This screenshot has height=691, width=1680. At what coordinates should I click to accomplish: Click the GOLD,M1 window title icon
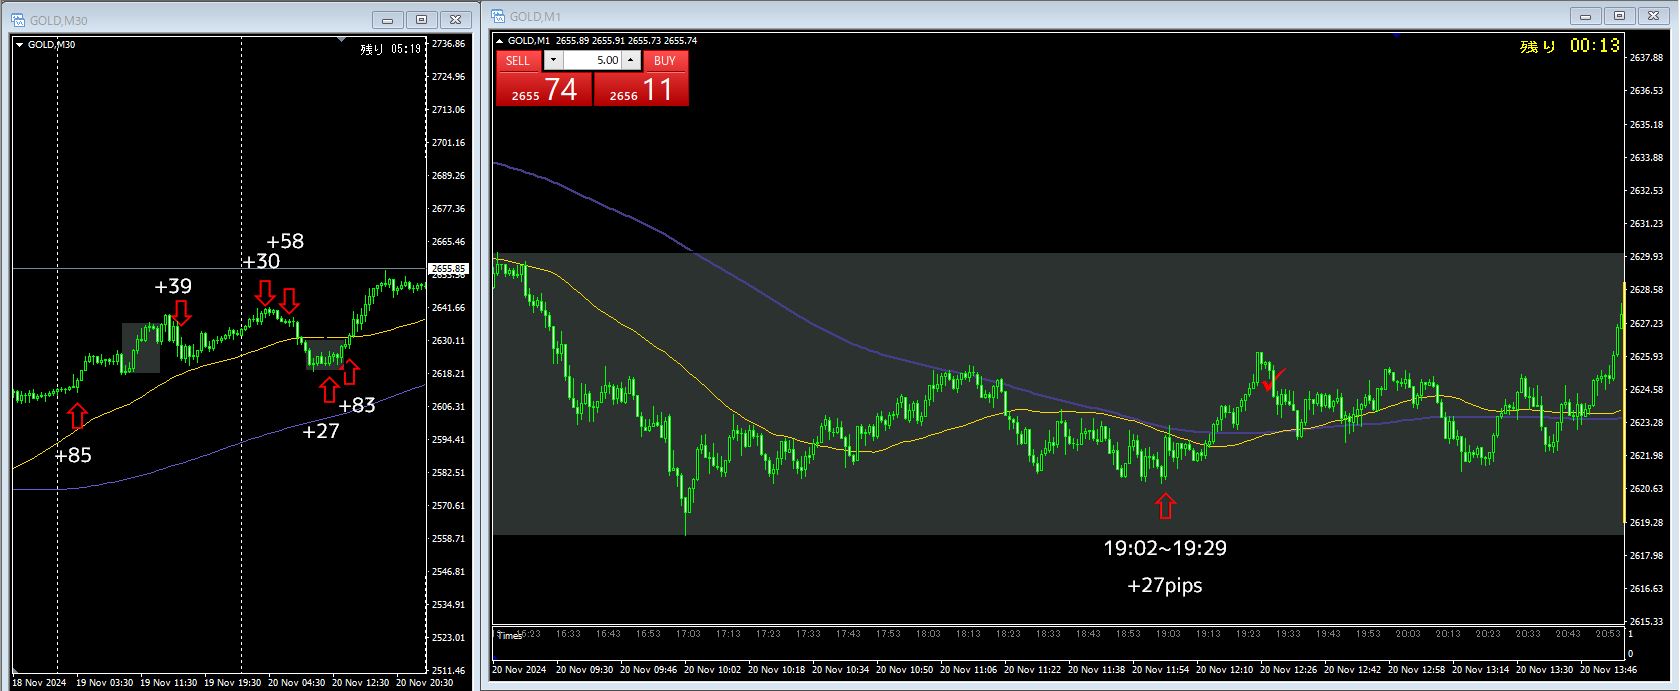pyautogui.click(x=499, y=16)
